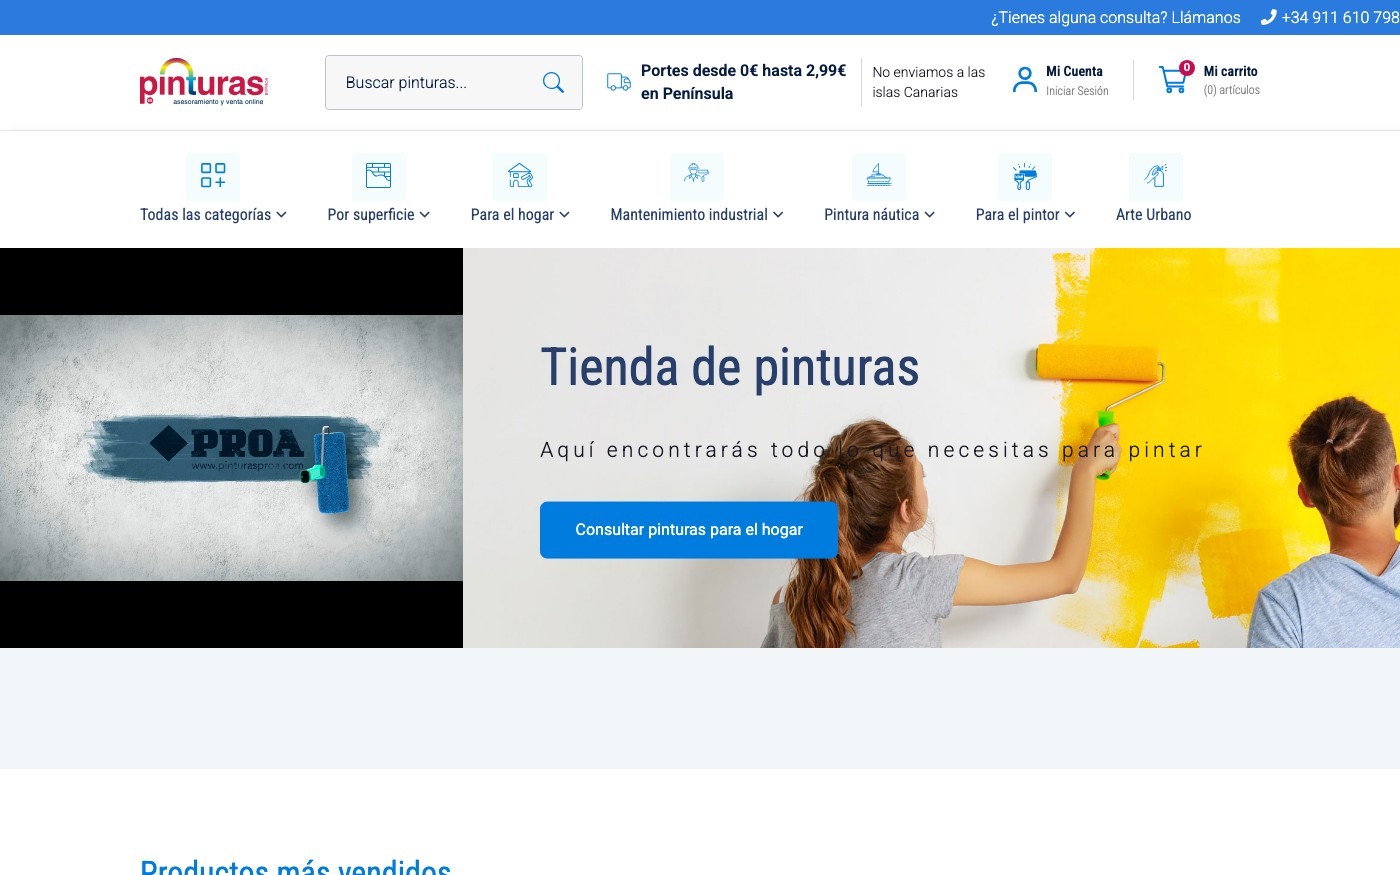1400x875 pixels.
Task: Click the Para el hogar house icon
Action: pyautogui.click(x=520, y=176)
